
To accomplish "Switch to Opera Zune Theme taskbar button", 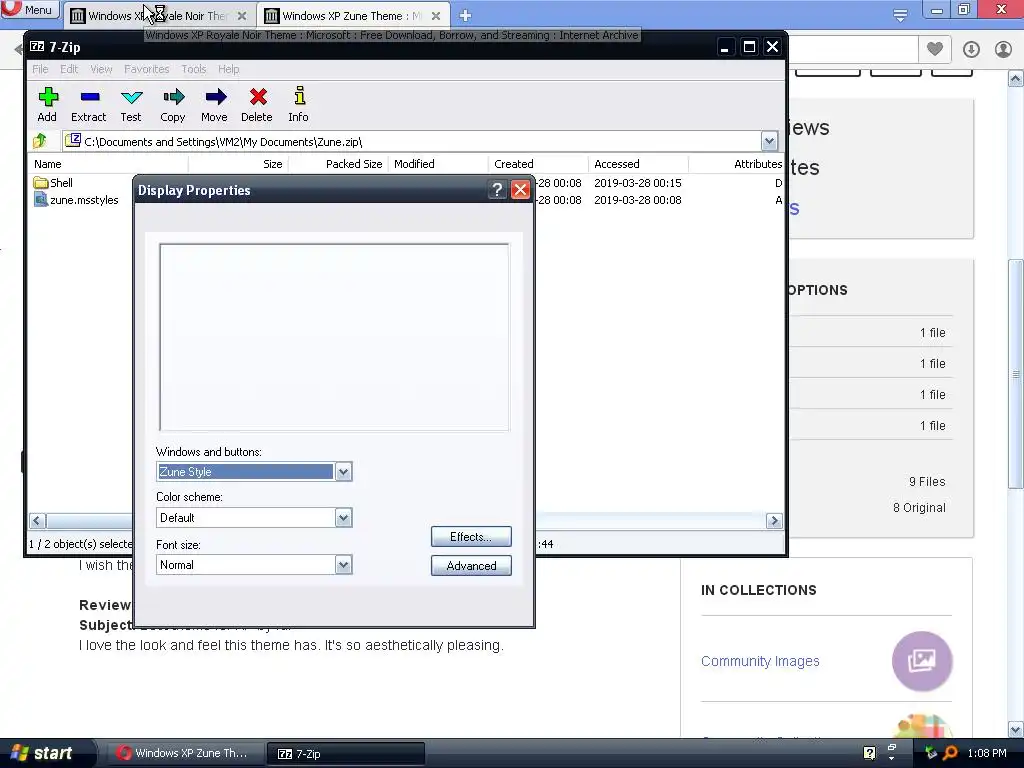I will [185, 754].
